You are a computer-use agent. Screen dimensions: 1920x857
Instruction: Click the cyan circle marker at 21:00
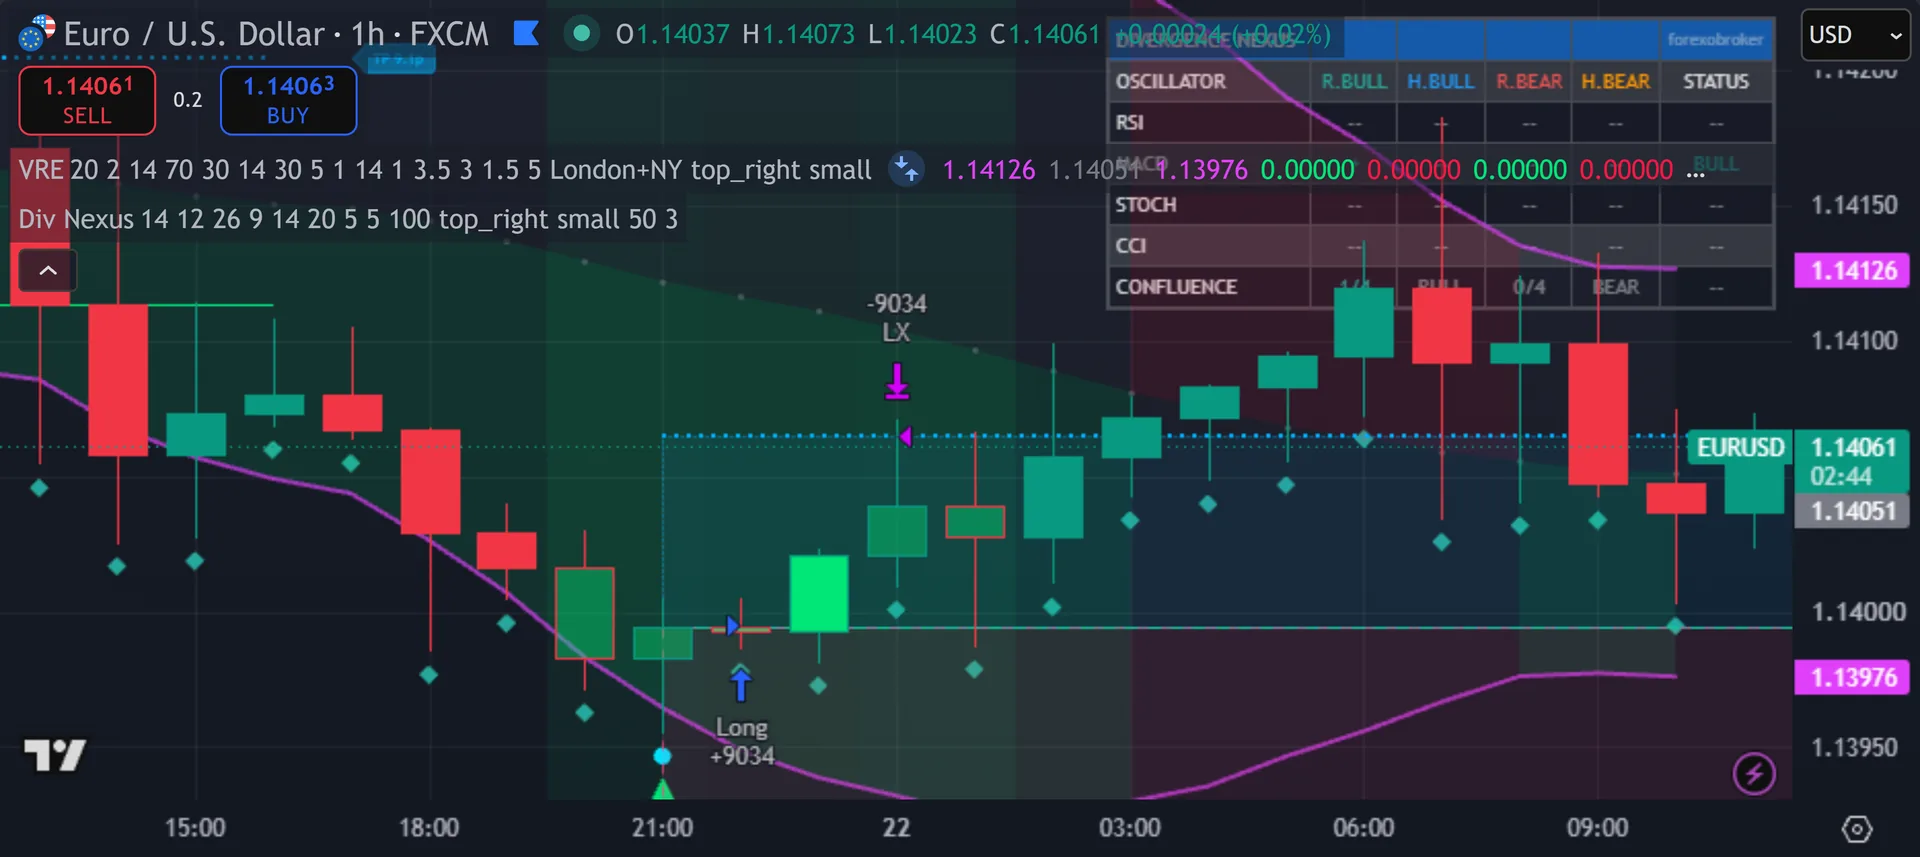(662, 756)
